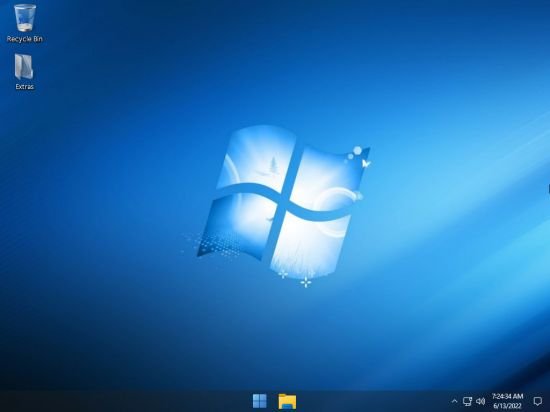This screenshot has width=550, height=412.
Task: Click the tree silhouette in the logo pane
Action: click(x=272, y=166)
